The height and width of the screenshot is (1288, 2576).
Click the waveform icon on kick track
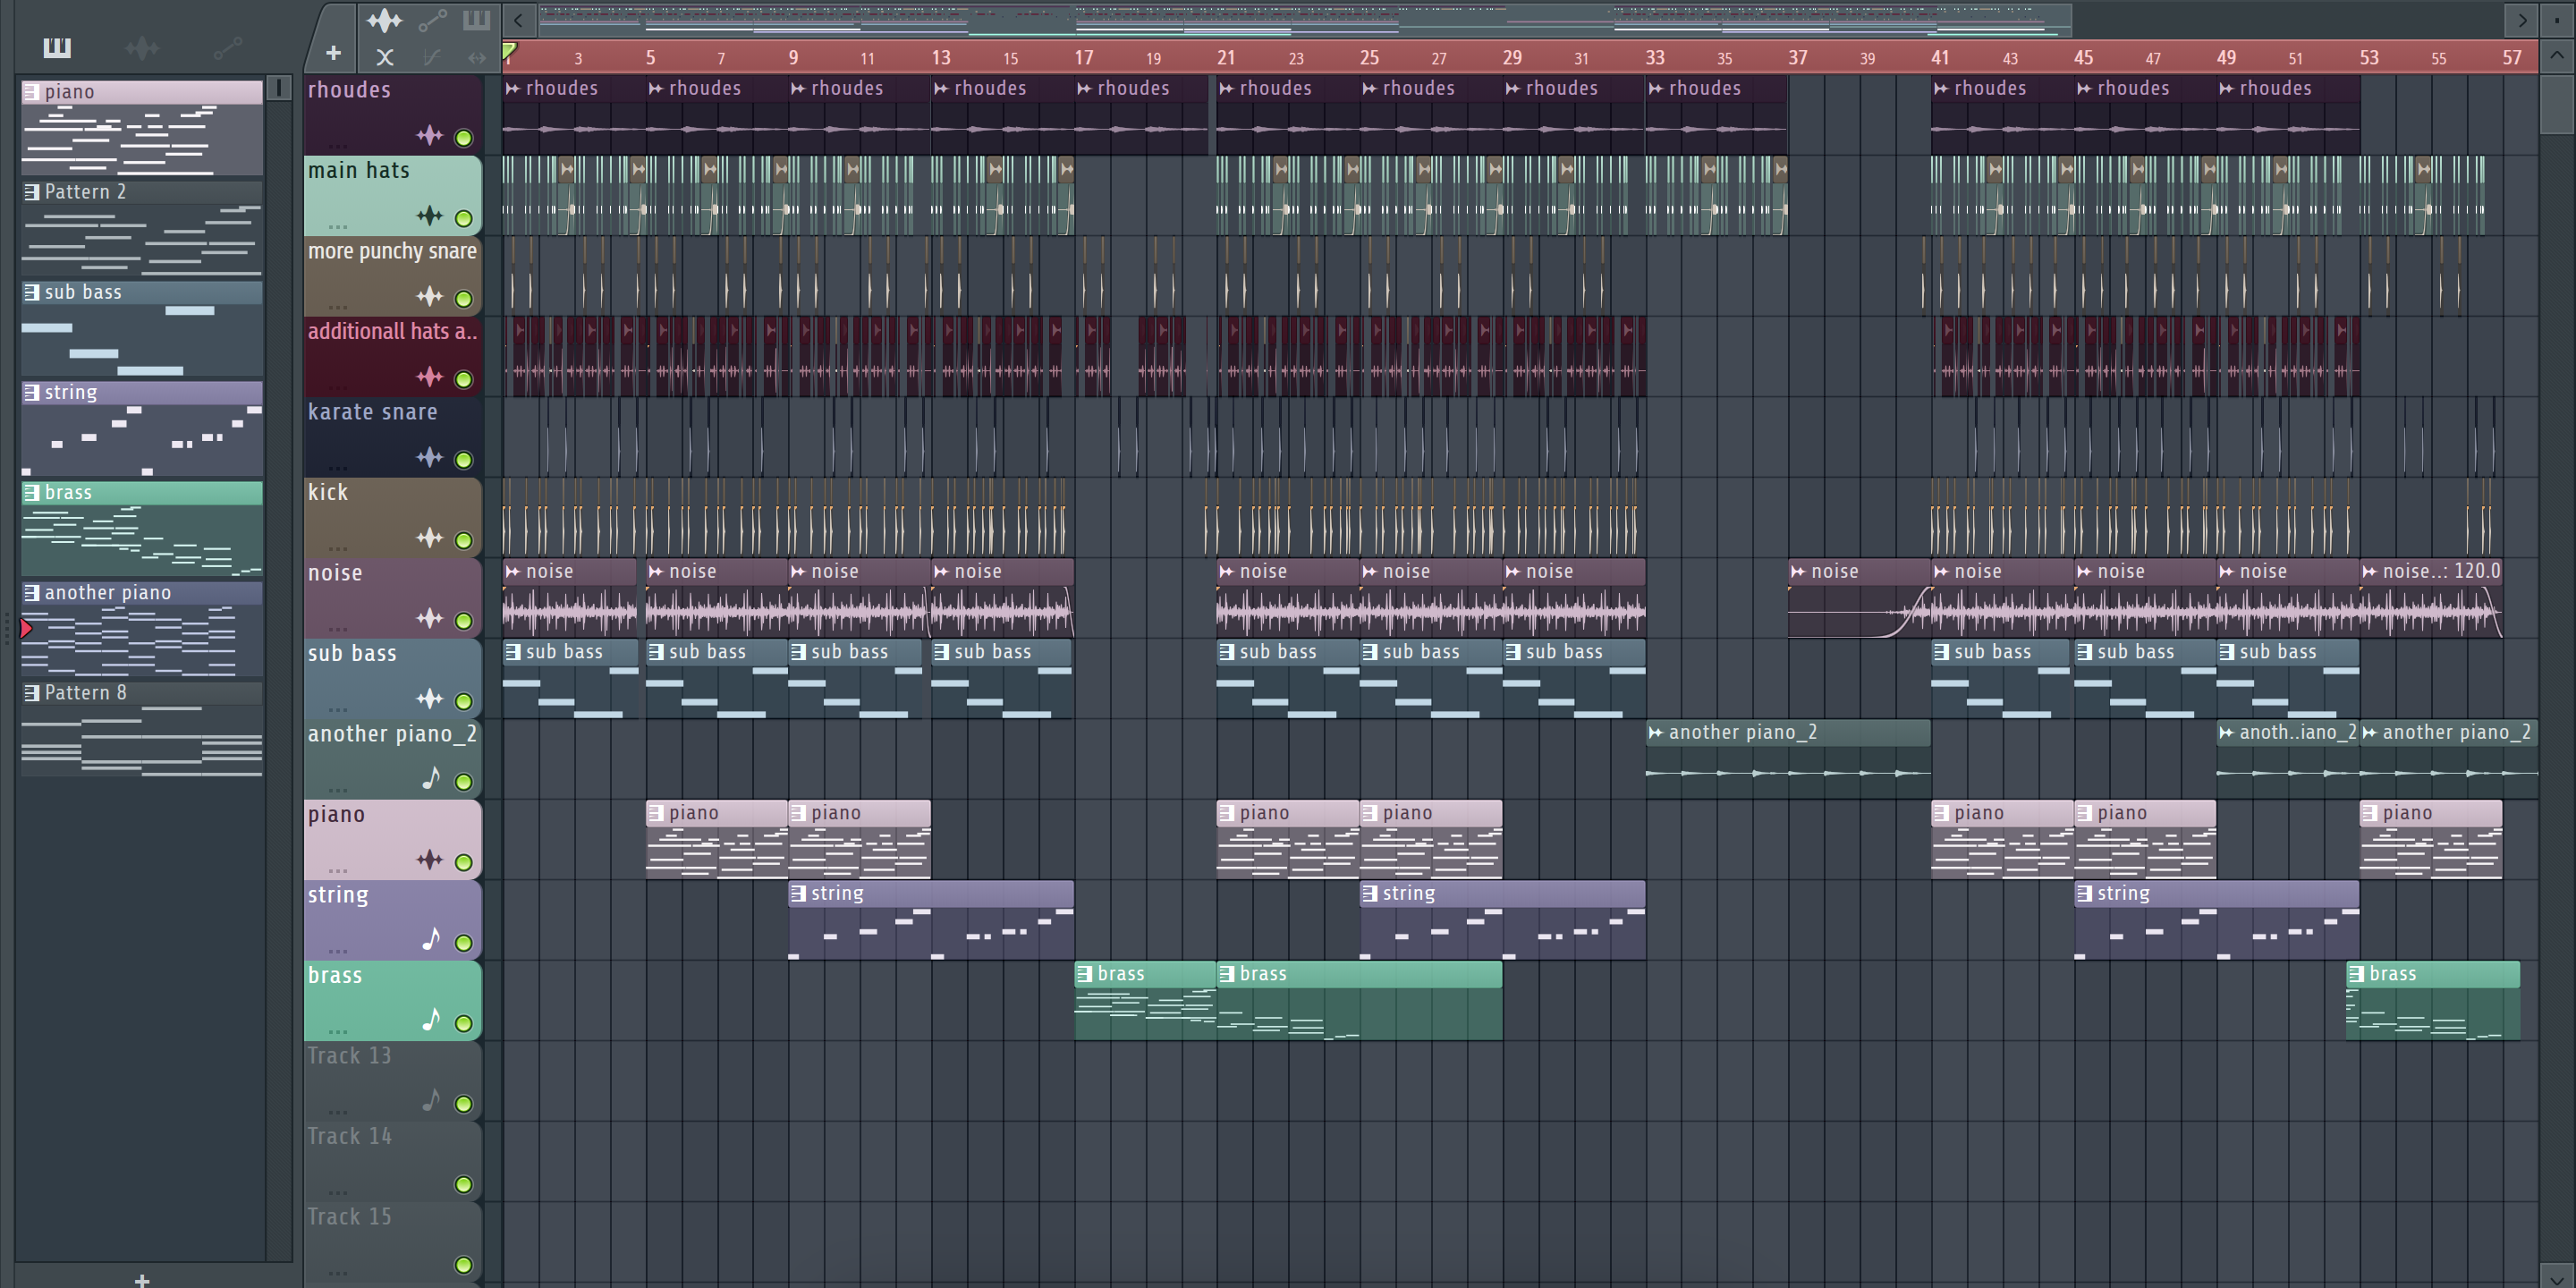point(430,537)
